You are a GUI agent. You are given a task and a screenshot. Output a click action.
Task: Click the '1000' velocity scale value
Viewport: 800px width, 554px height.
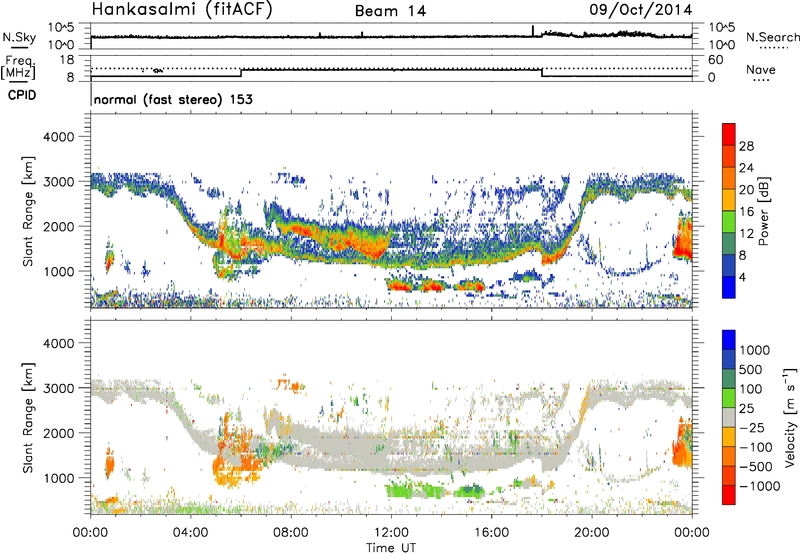[755, 350]
